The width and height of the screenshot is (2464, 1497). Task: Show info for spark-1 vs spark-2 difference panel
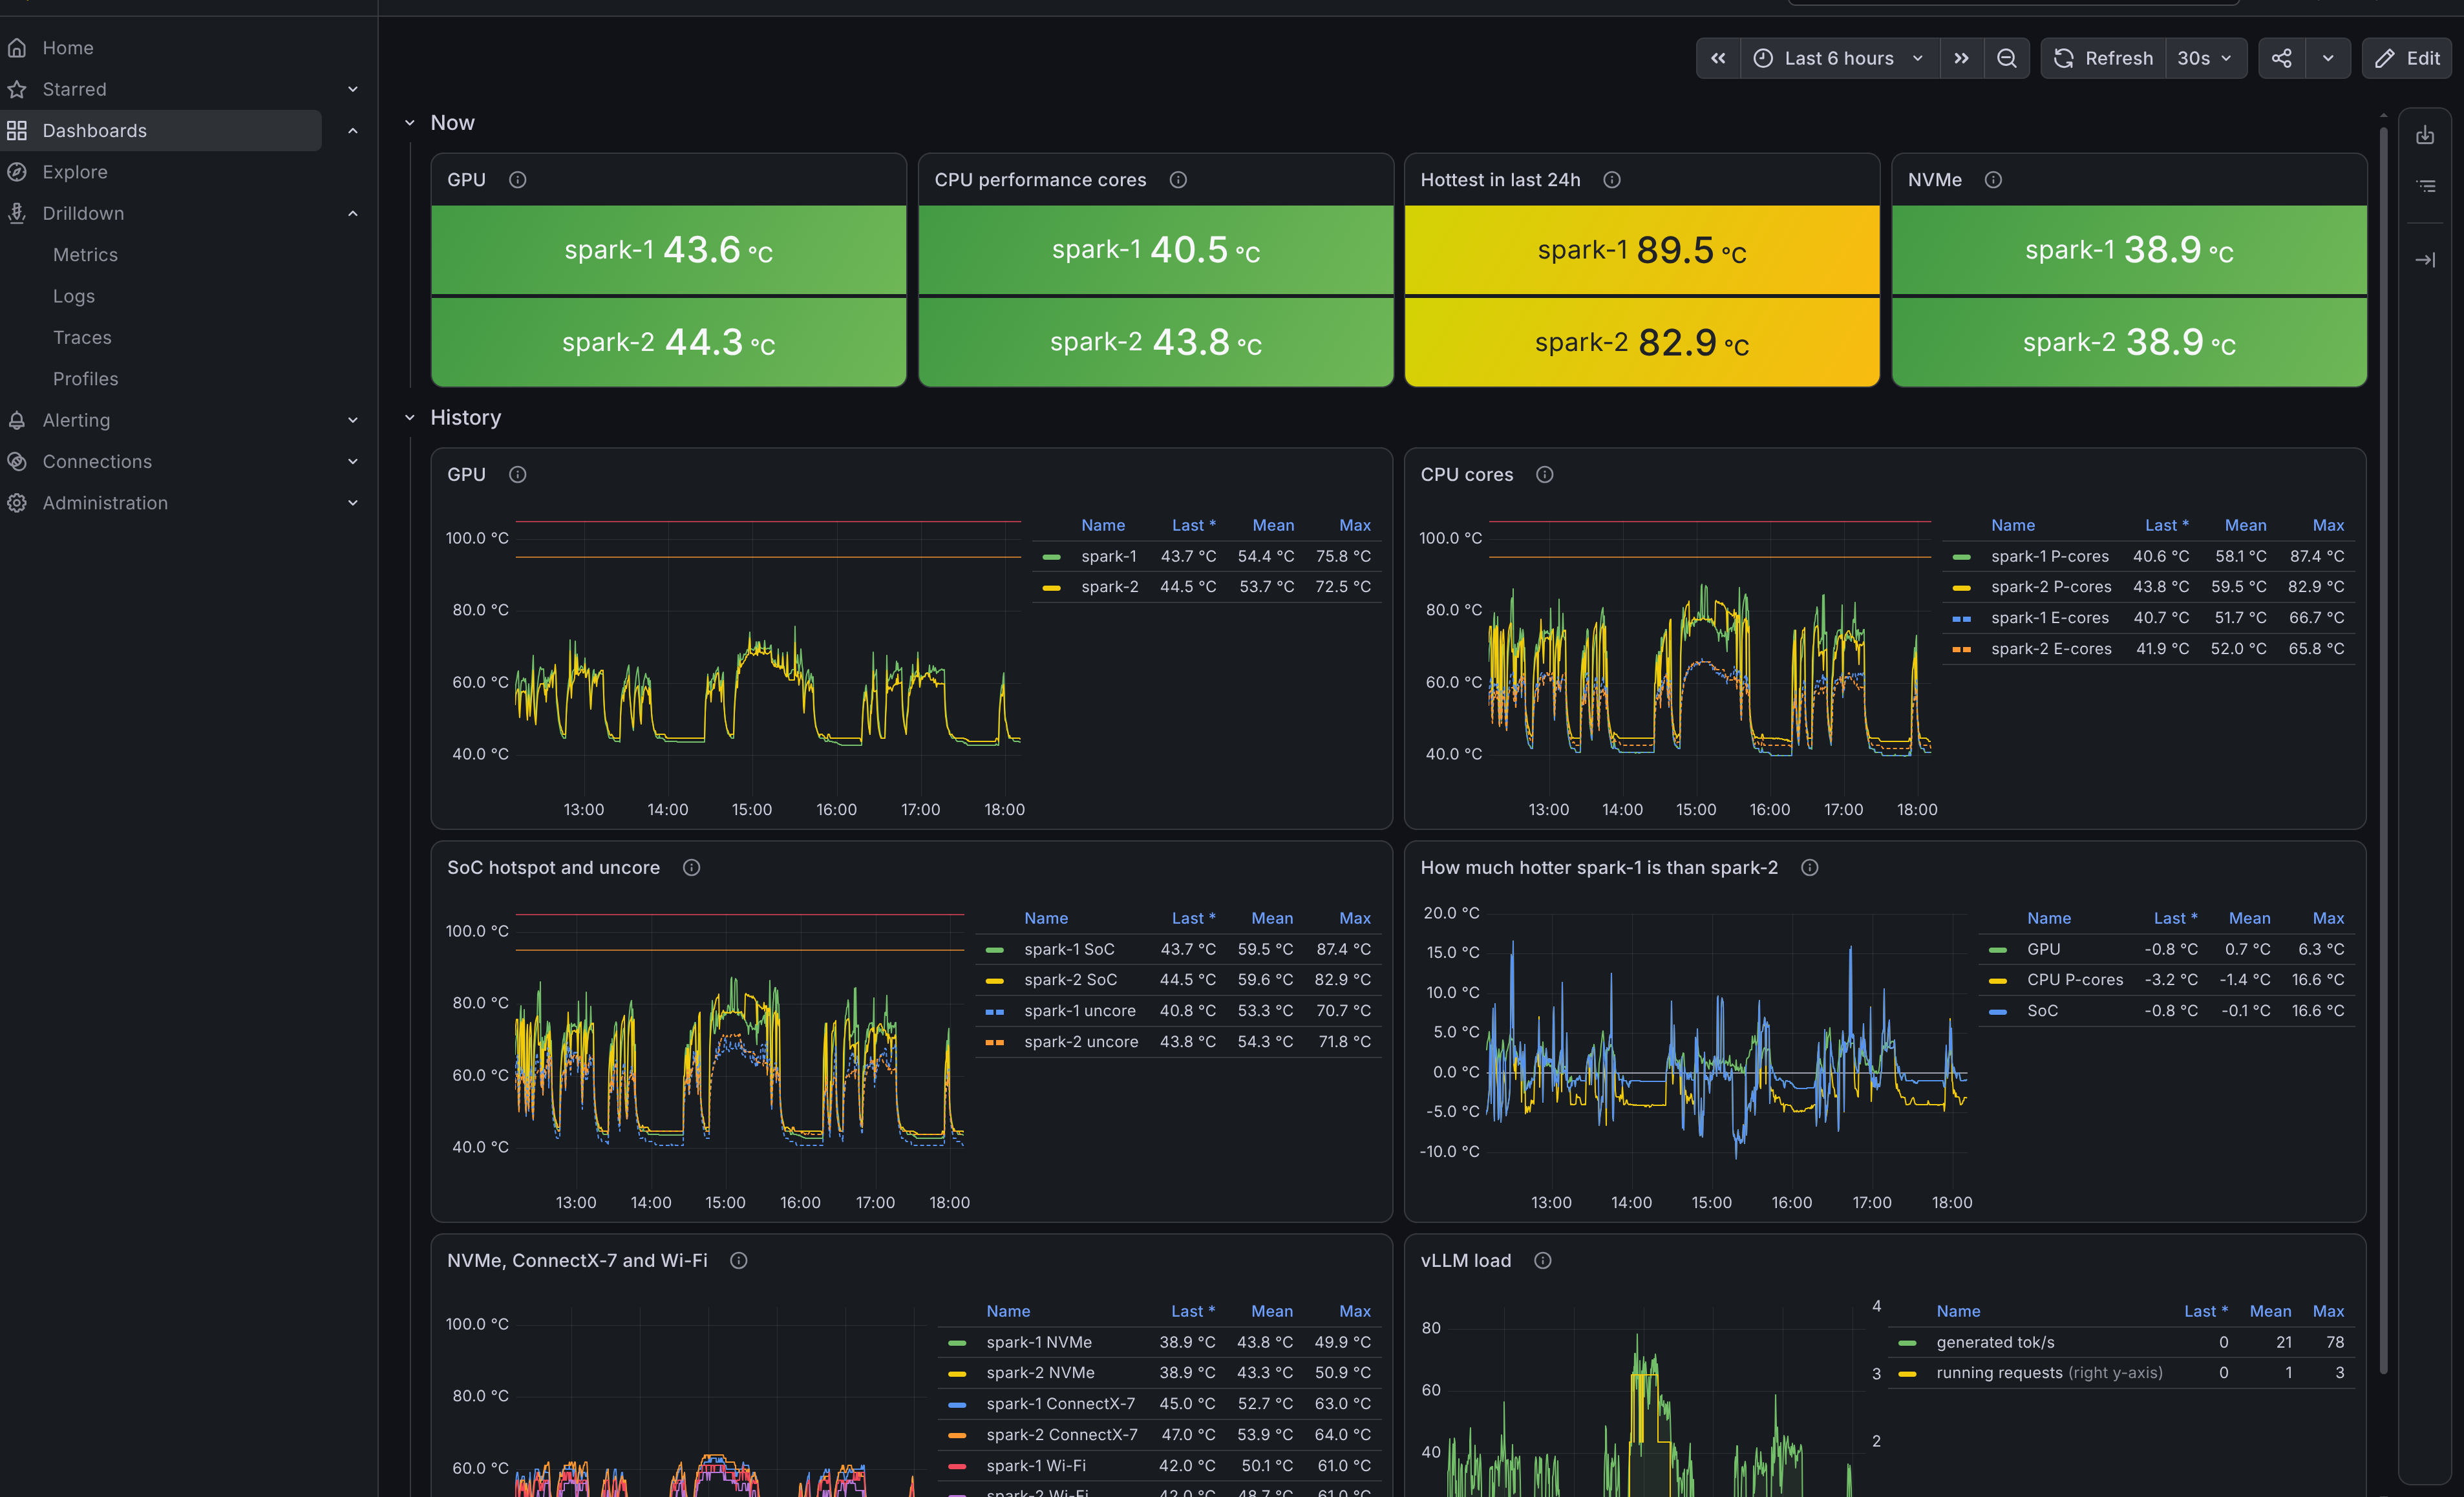pyautogui.click(x=1809, y=868)
